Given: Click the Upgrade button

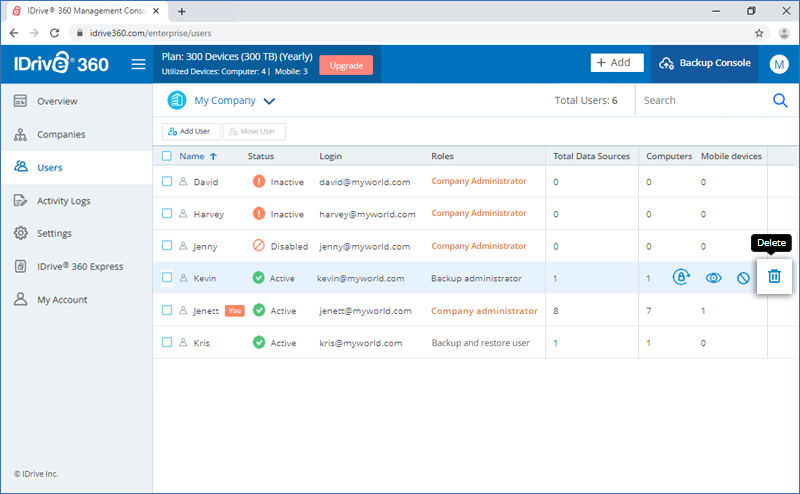Looking at the screenshot, I should 346,65.
